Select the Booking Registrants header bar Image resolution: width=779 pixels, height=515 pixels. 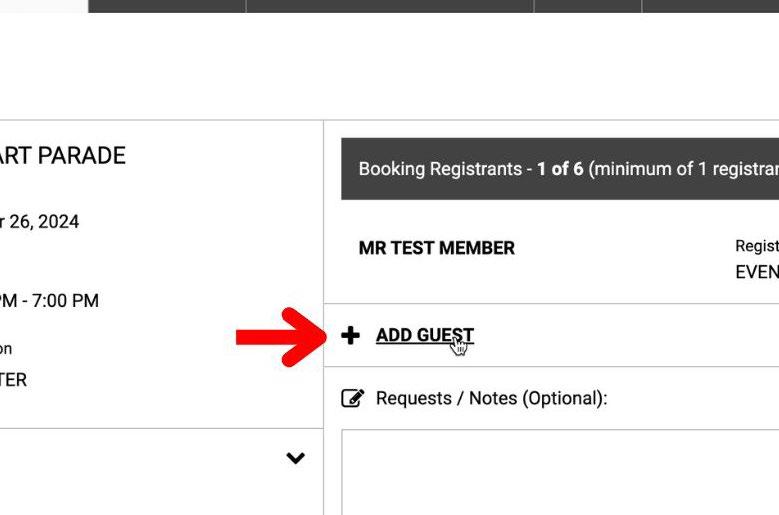[x=560, y=169]
